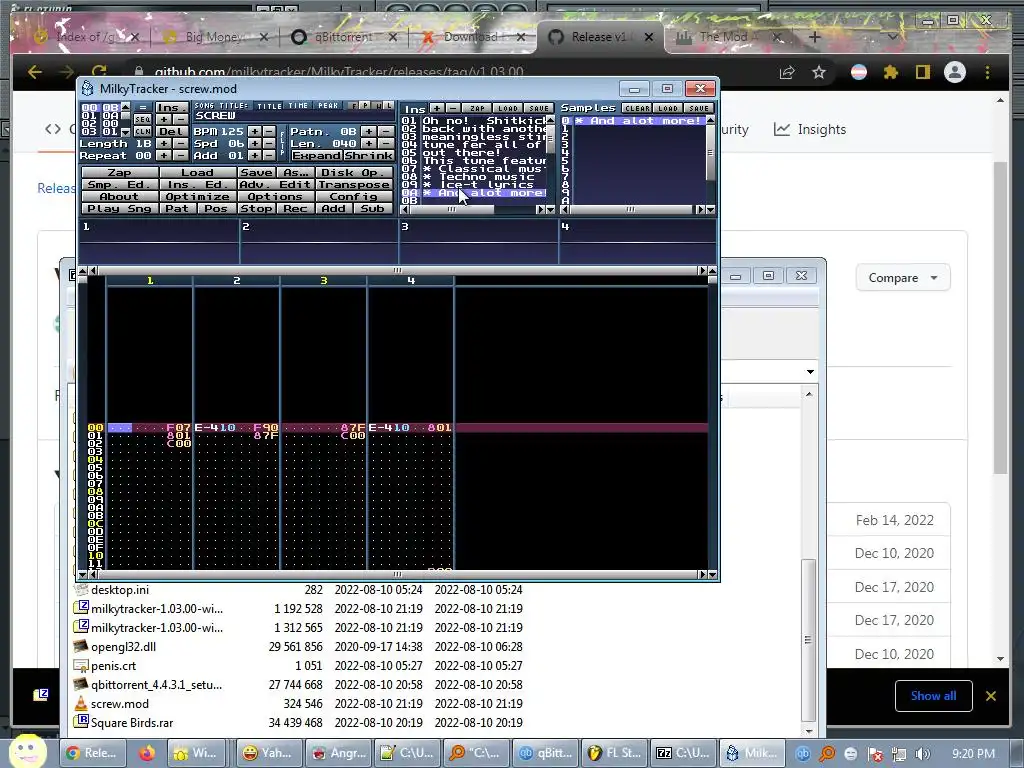Viewport: 1024px width, 768px height.
Task: Open the Options menu button
Action: [276, 197]
